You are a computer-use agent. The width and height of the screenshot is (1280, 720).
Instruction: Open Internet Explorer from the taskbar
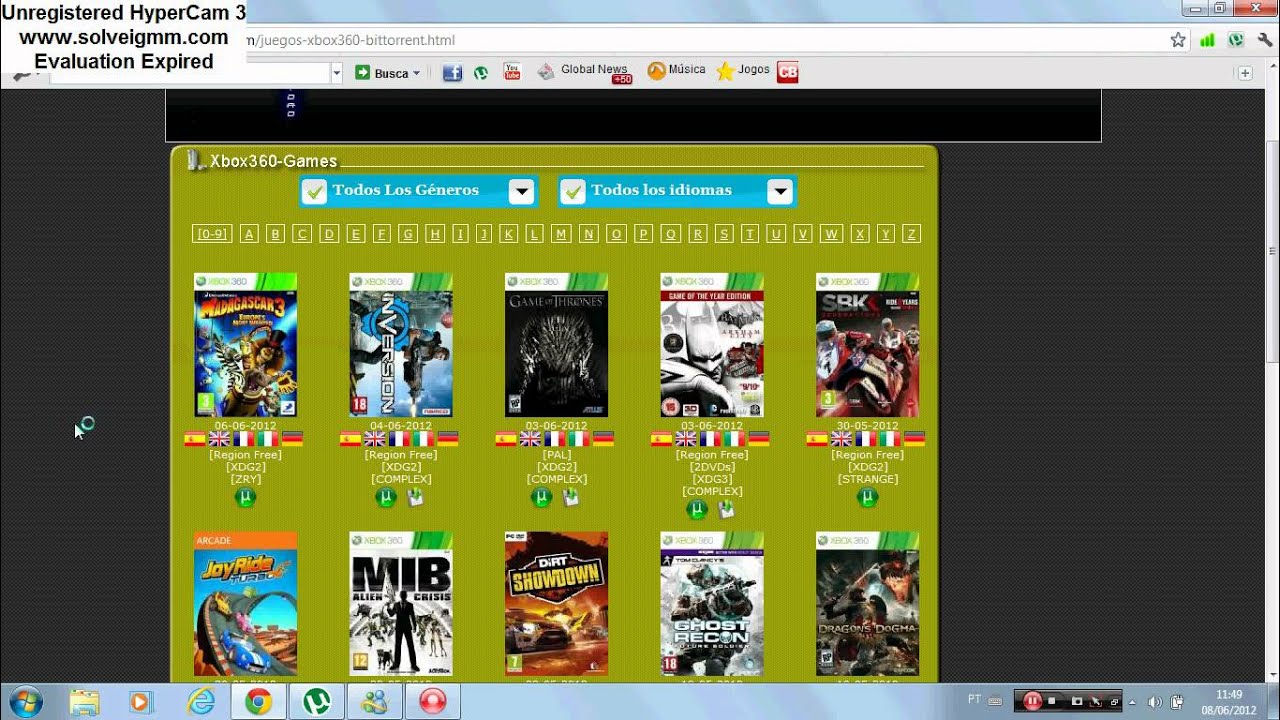point(201,701)
